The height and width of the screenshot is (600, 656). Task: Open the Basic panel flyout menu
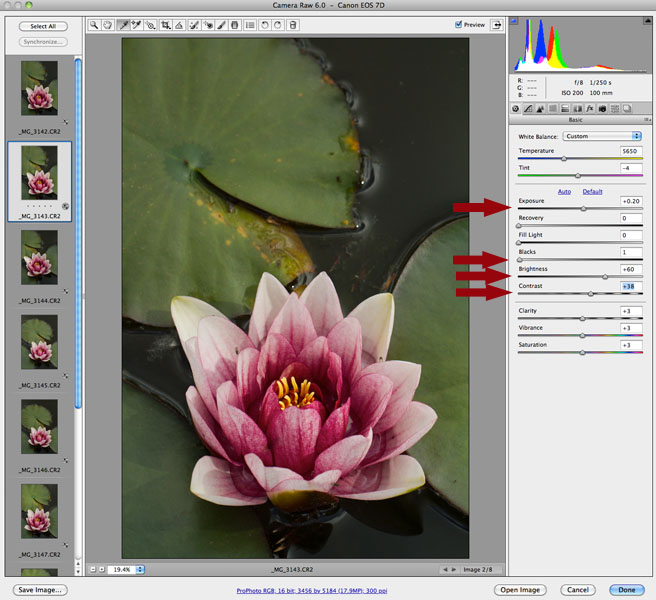pos(647,120)
